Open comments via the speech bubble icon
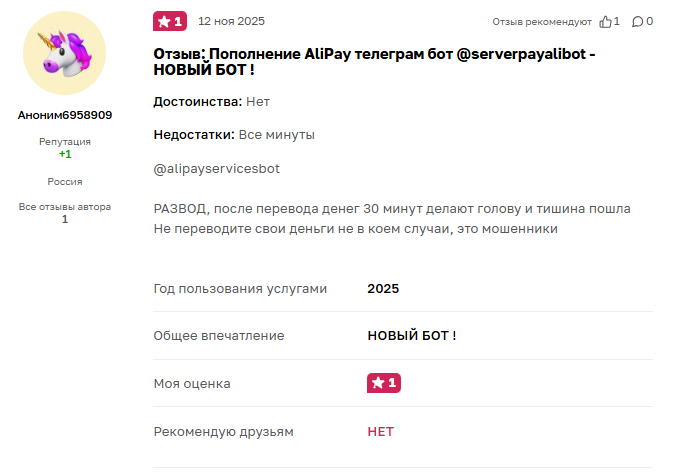 (637, 21)
